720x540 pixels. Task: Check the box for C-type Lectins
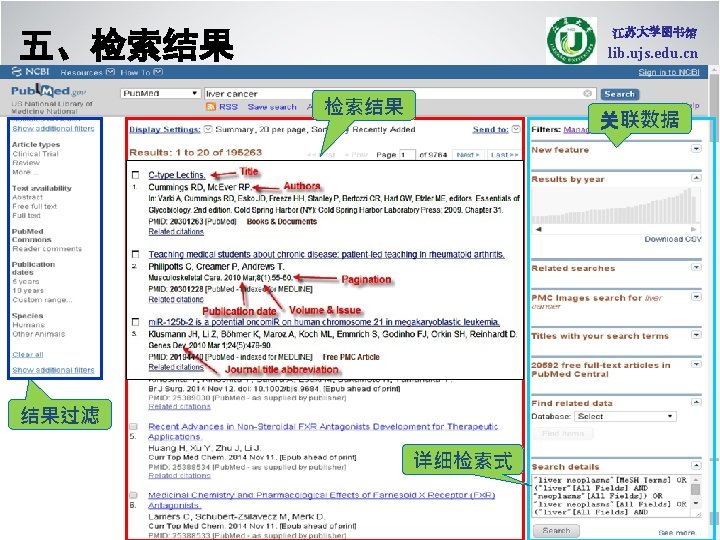click(135, 175)
